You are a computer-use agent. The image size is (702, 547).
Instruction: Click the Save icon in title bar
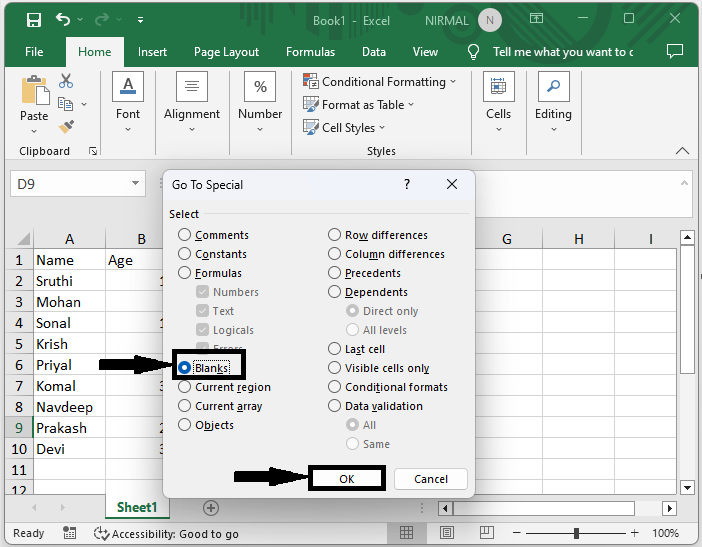pyautogui.click(x=34, y=20)
